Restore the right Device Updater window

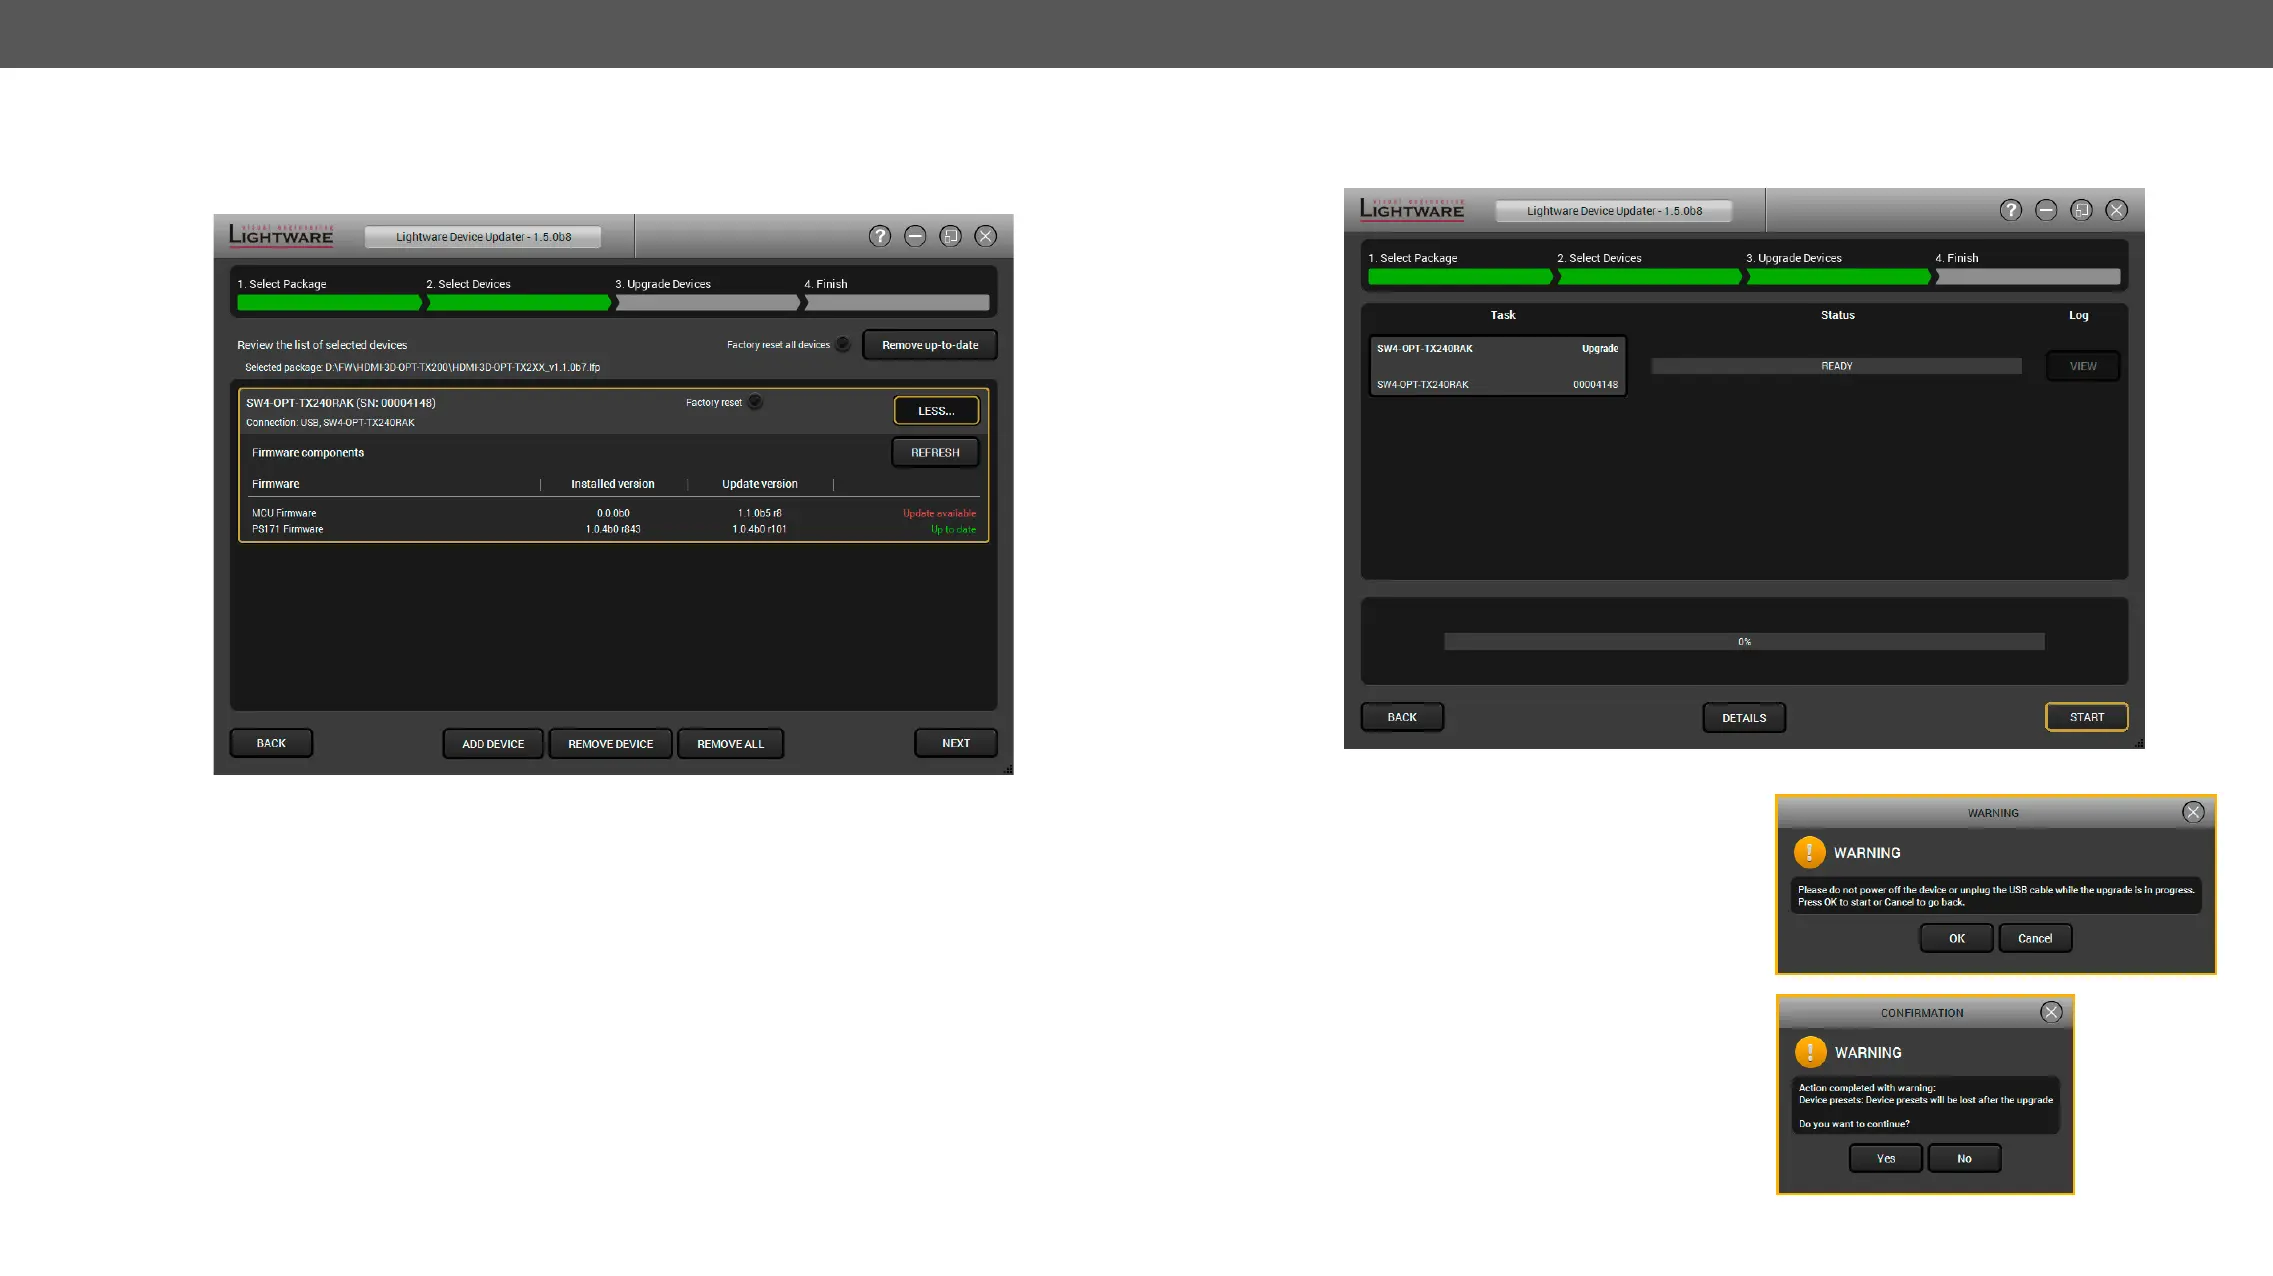point(2081,210)
